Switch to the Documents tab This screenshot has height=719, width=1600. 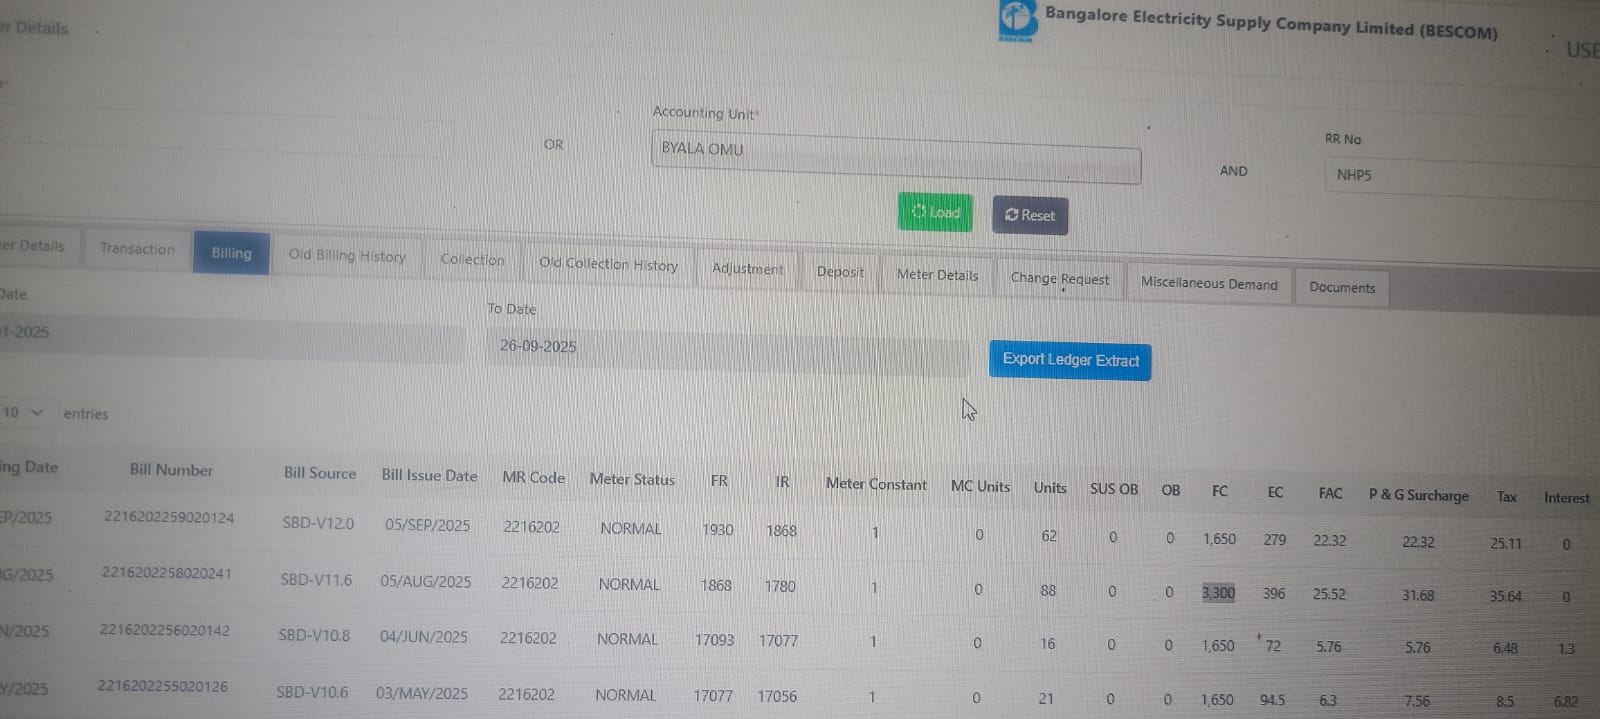click(x=1342, y=288)
